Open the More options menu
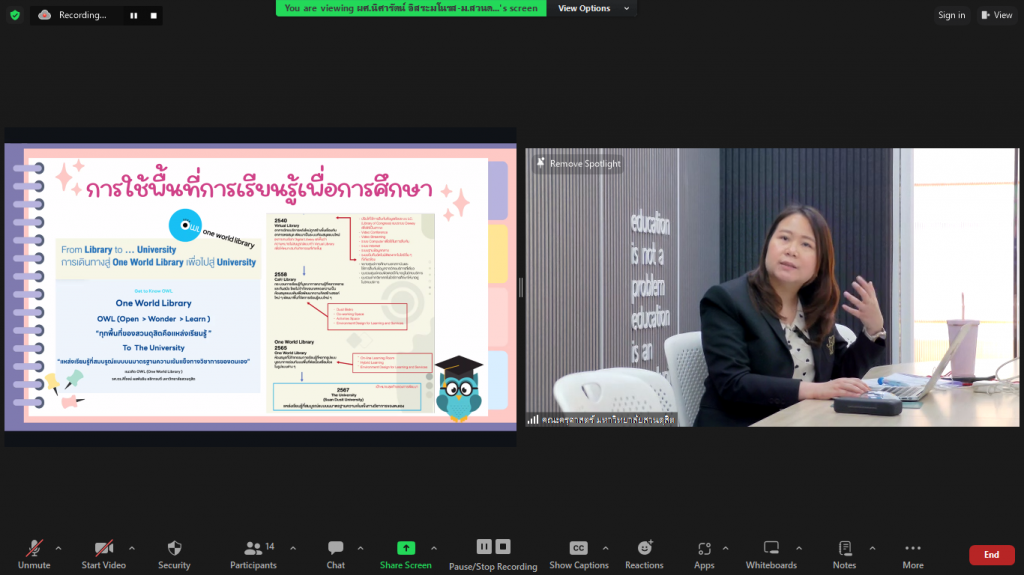The image size is (1024, 575). (x=912, y=549)
